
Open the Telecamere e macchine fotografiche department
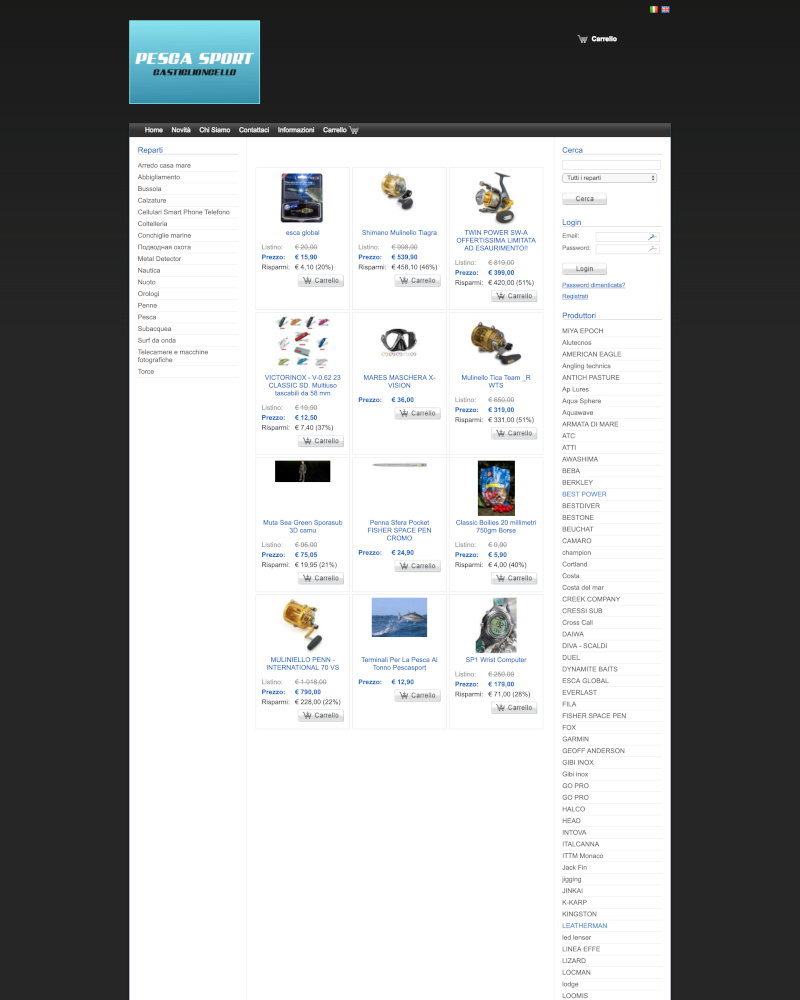[173, 356]
